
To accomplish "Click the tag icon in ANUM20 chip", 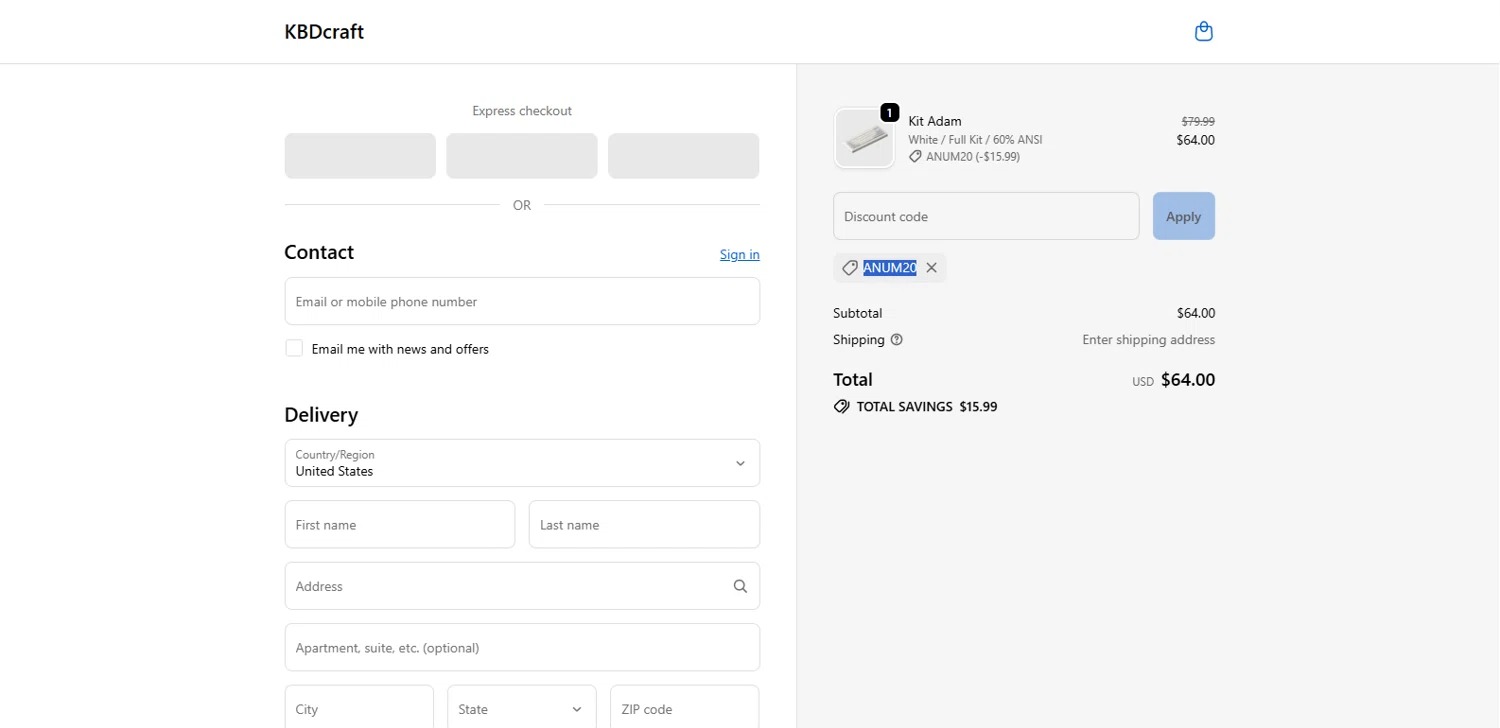I will point(850,268).
